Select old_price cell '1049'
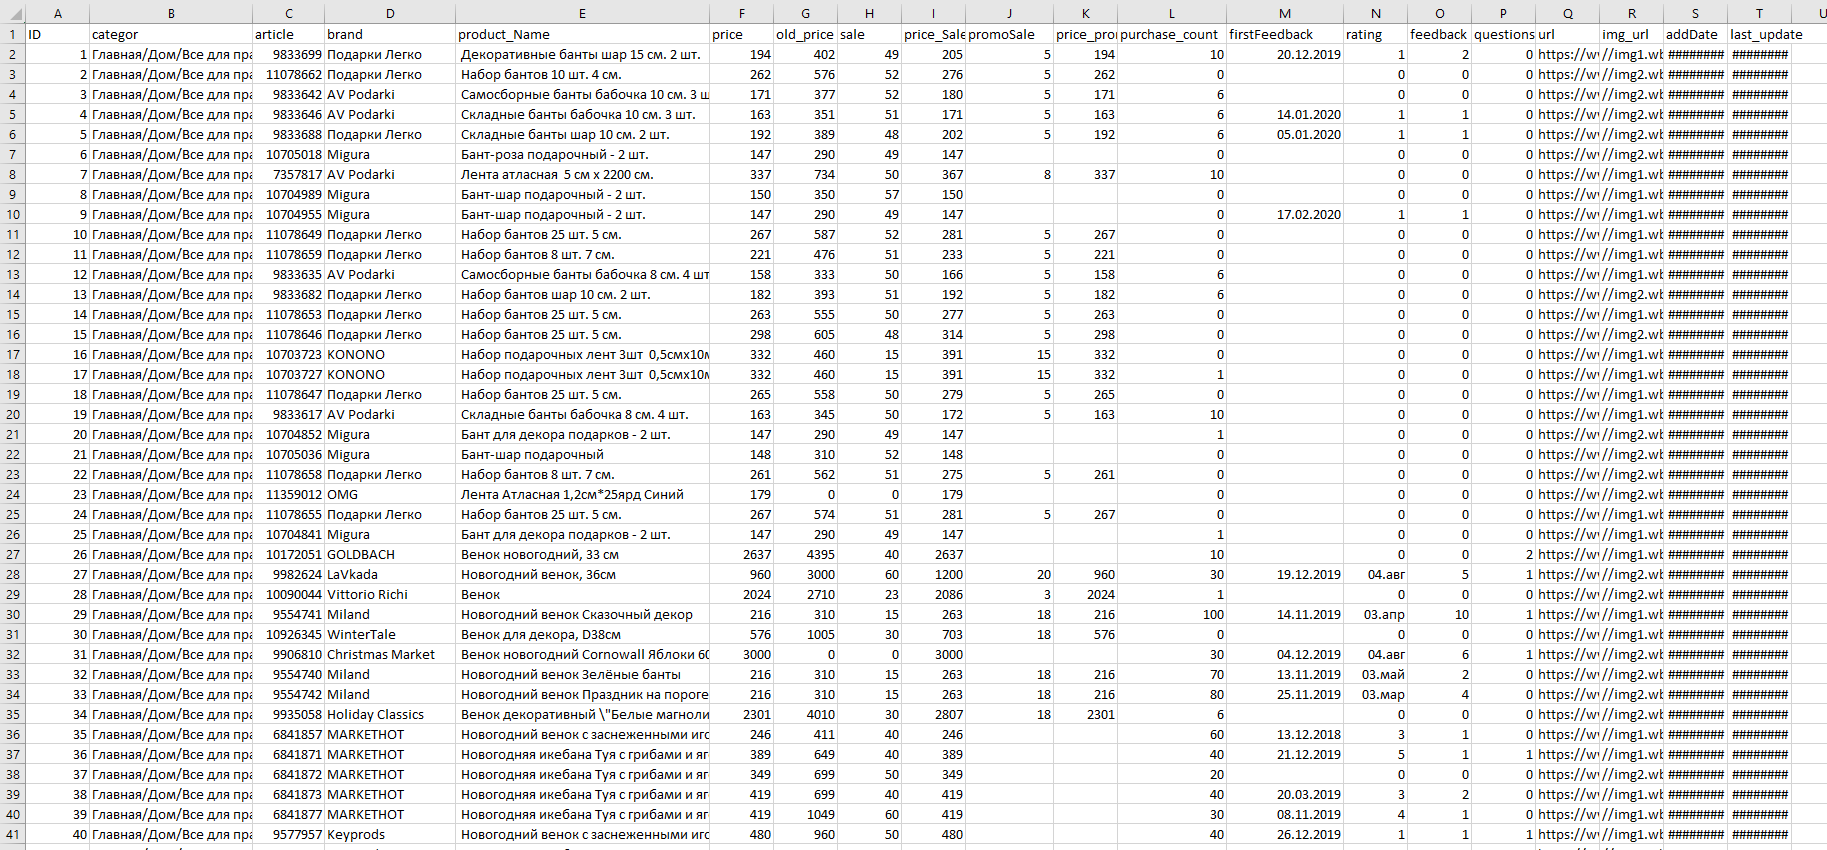 (x=805, y=814)
